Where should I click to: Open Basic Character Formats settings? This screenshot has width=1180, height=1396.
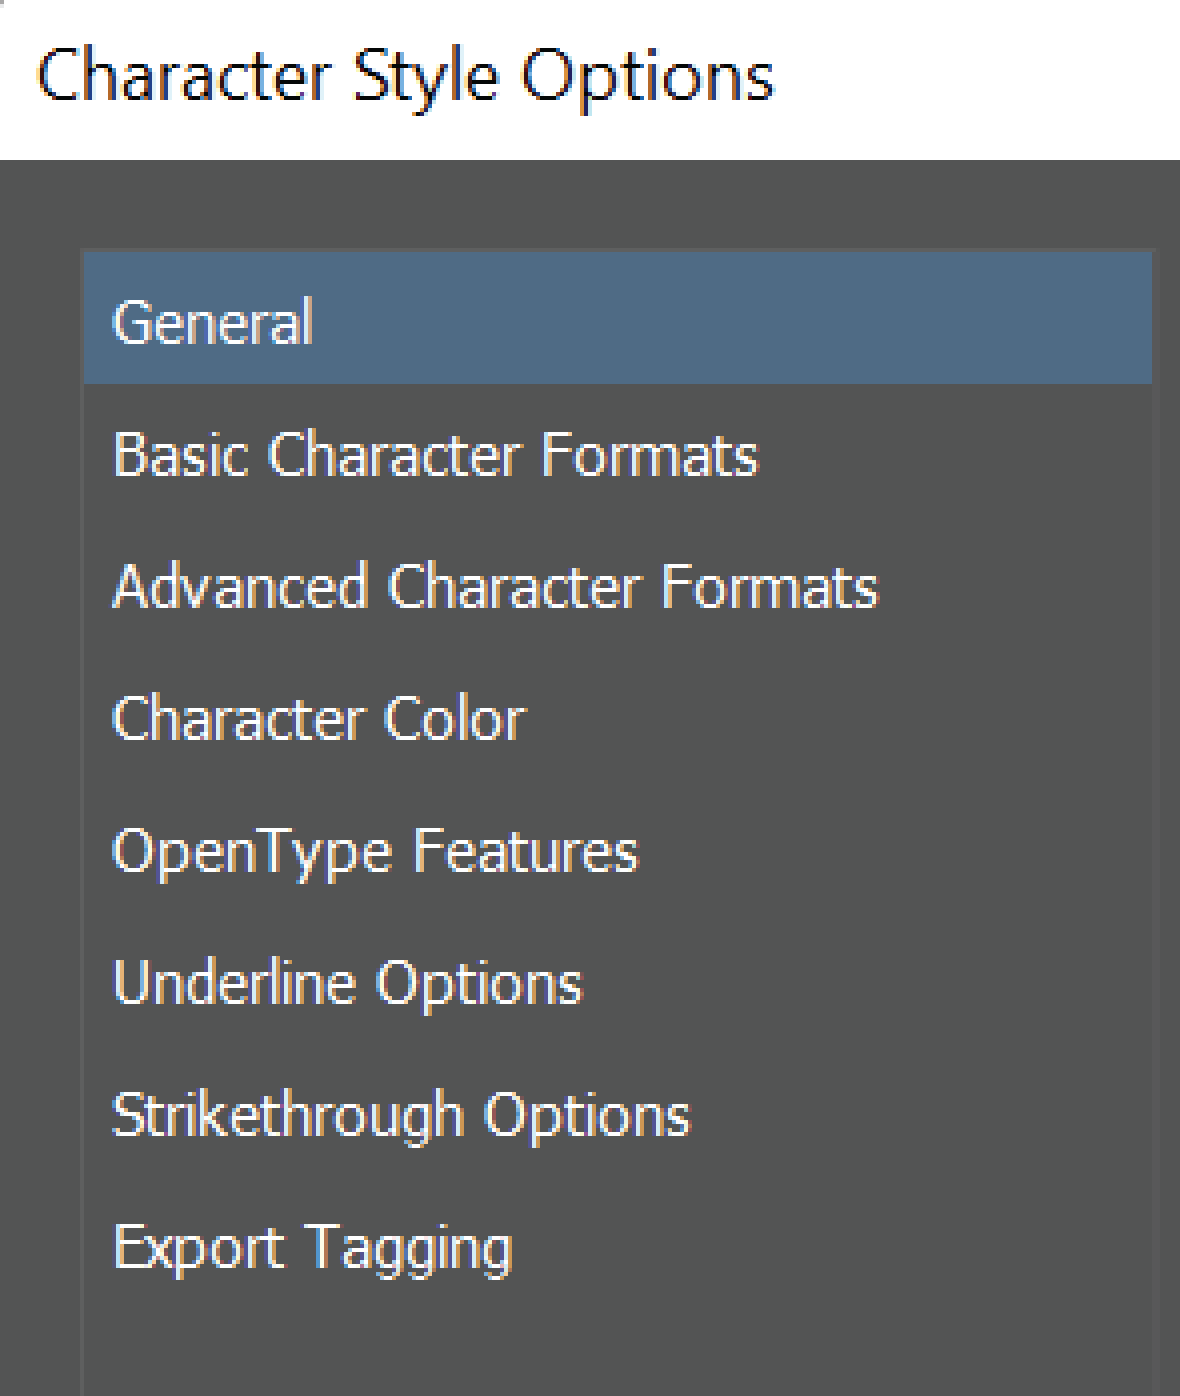(436, 454)
